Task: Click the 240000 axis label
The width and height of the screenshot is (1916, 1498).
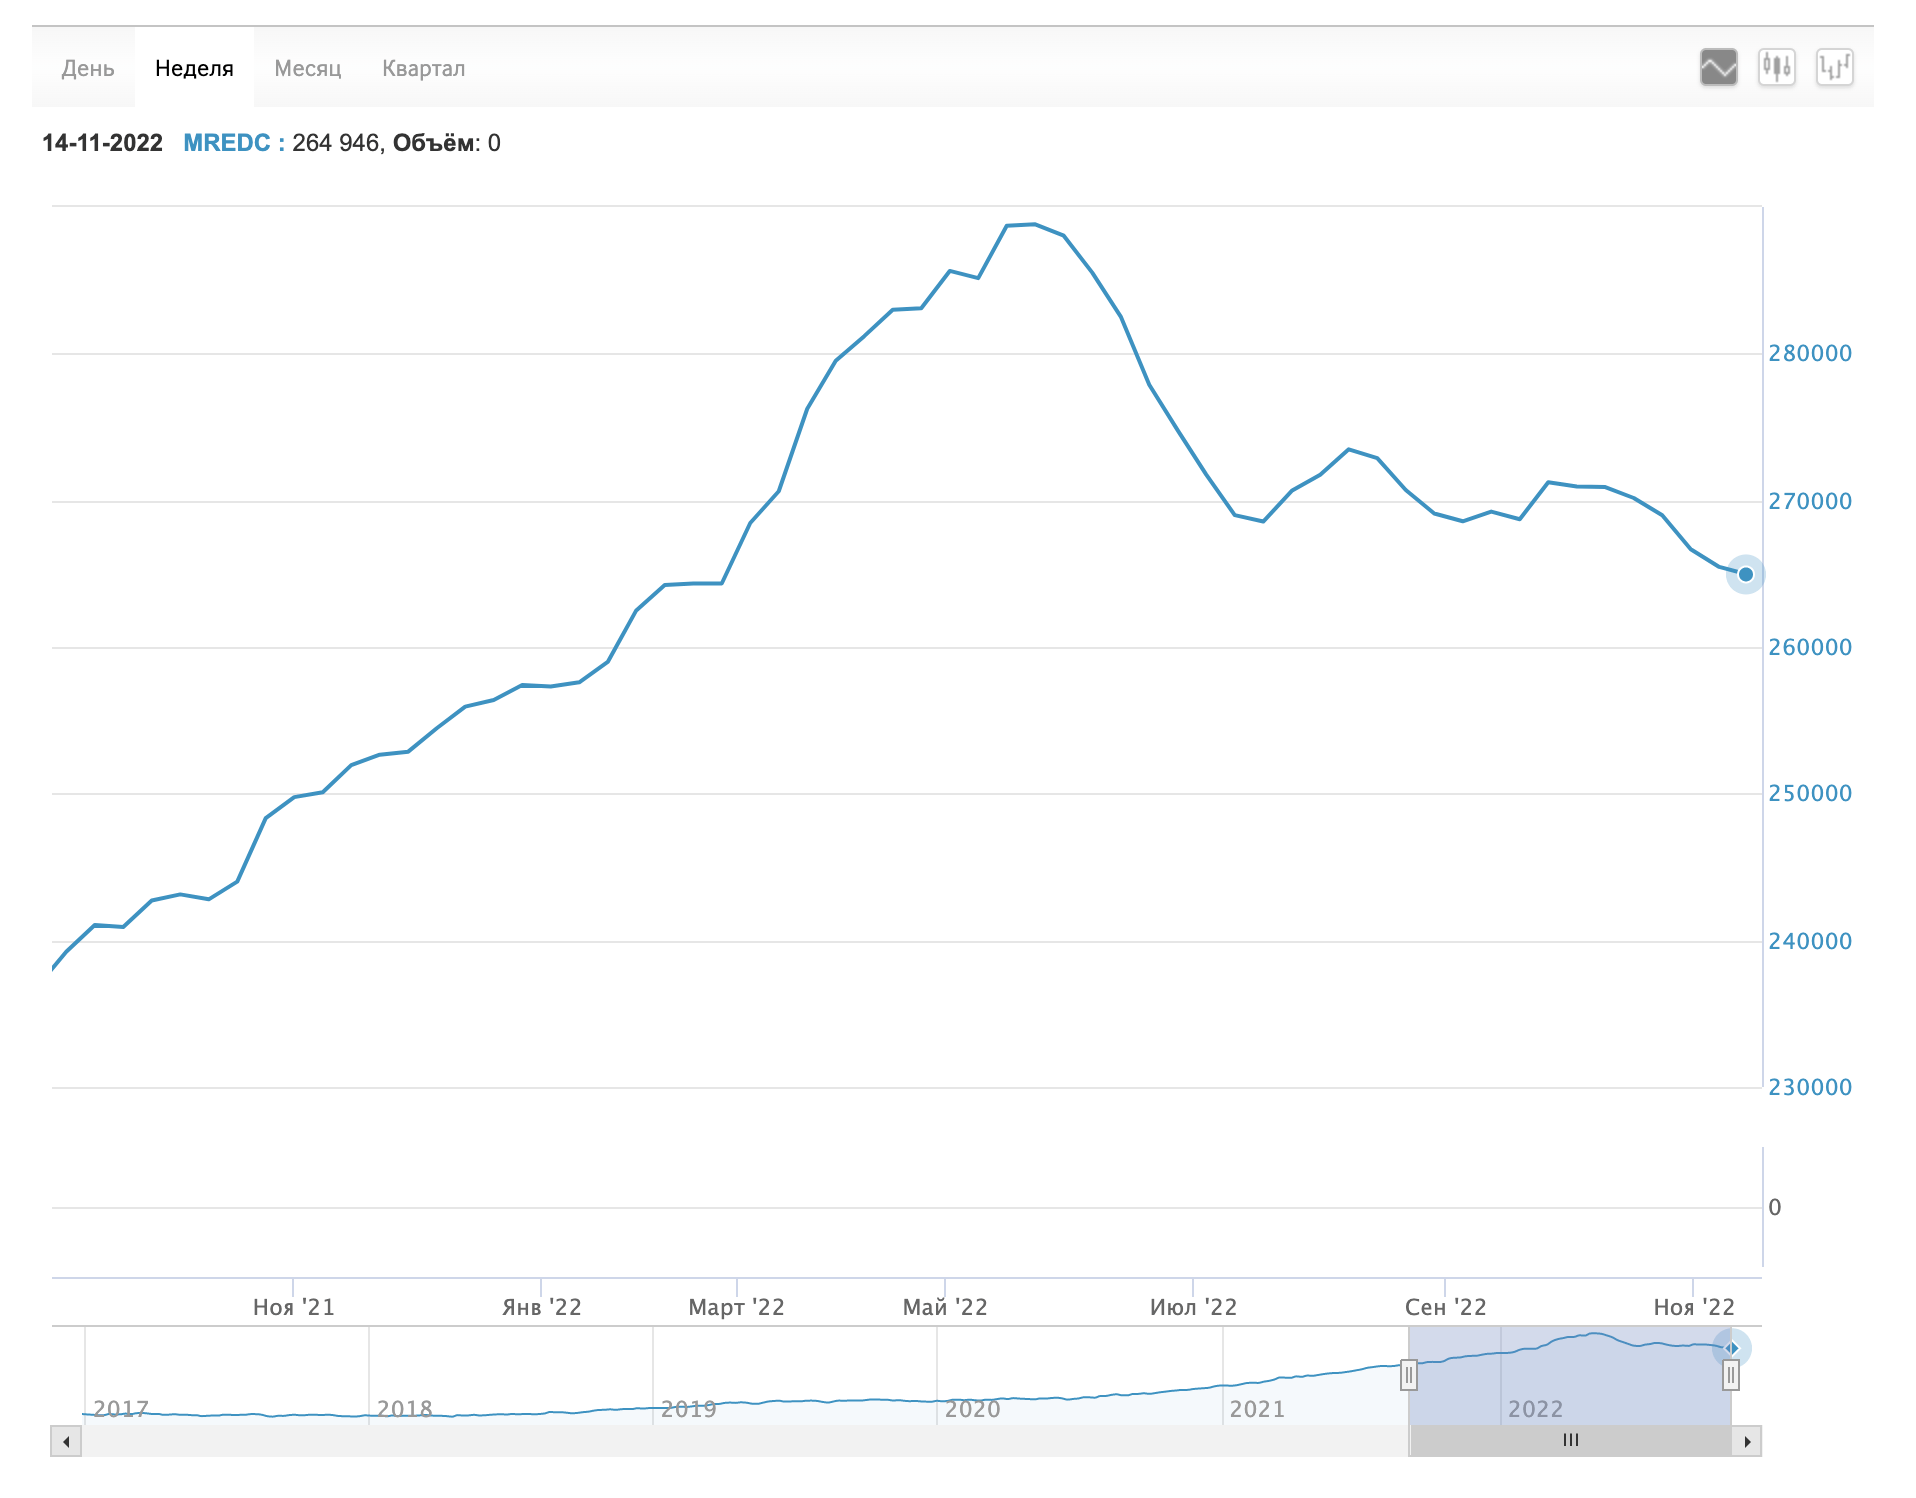Action: (1810, 941)
